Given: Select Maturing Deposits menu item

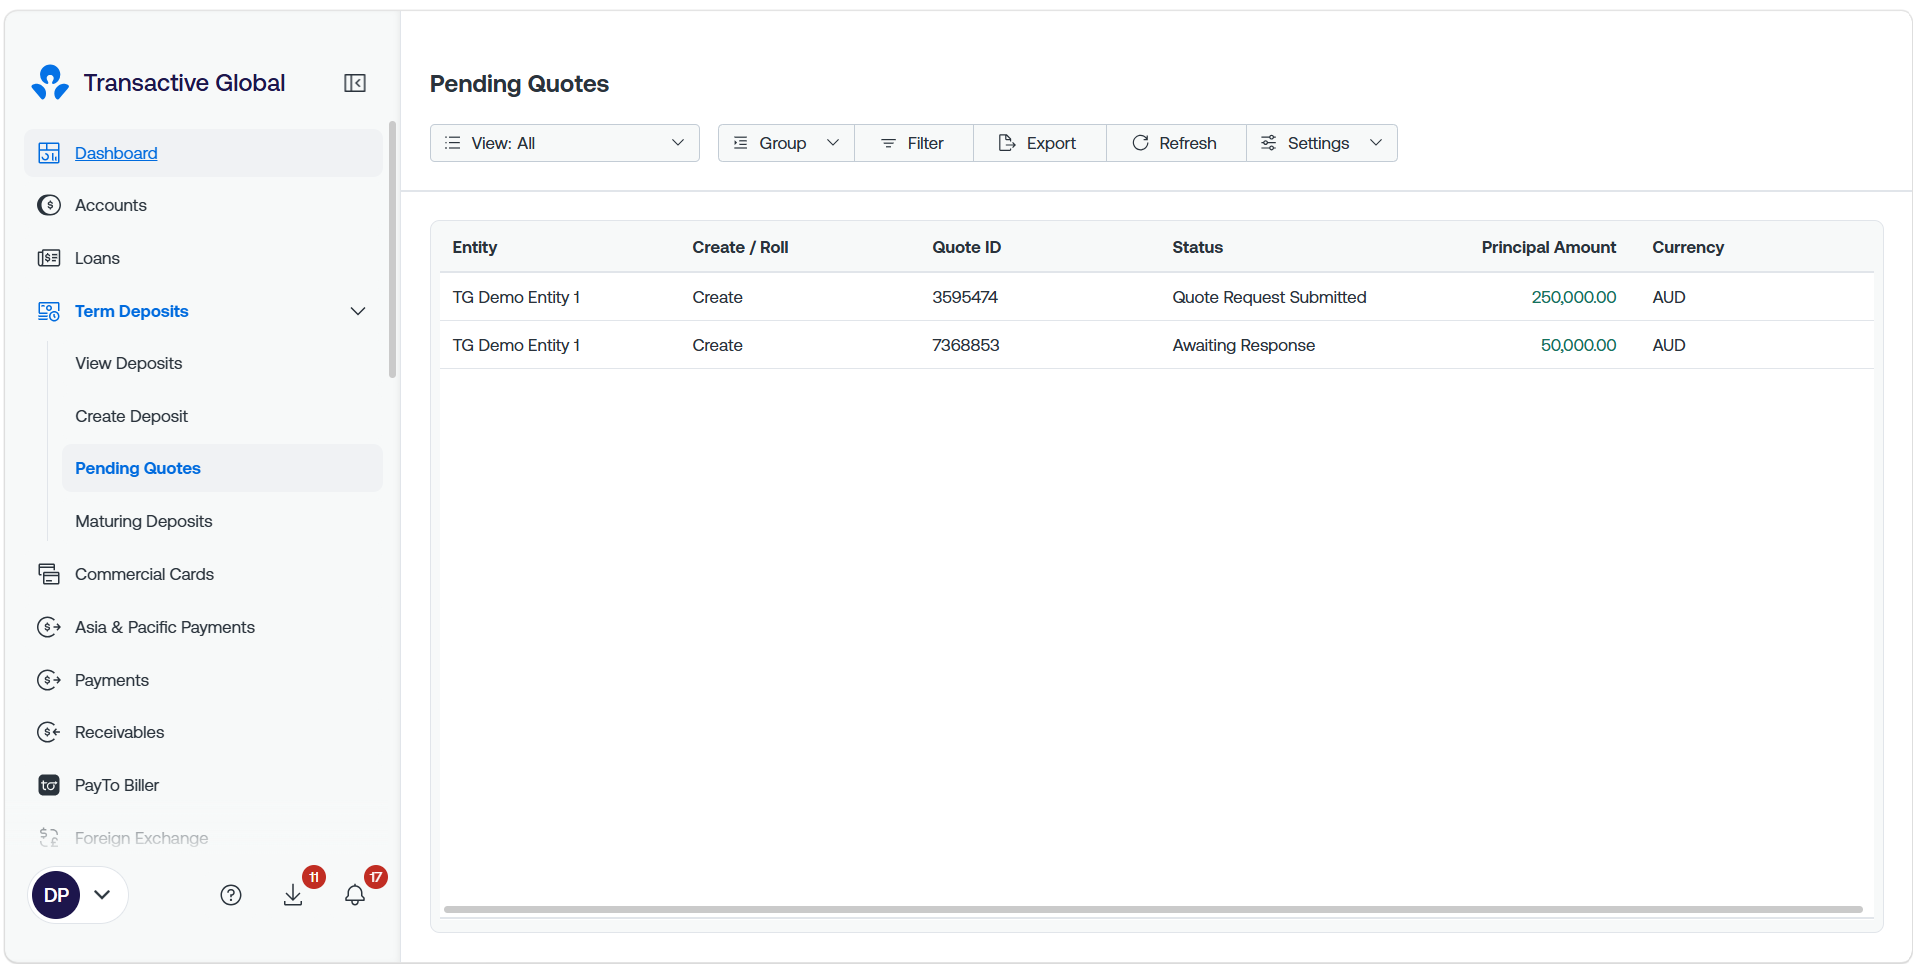Looking at the screenshot, I should coord(143,521).
